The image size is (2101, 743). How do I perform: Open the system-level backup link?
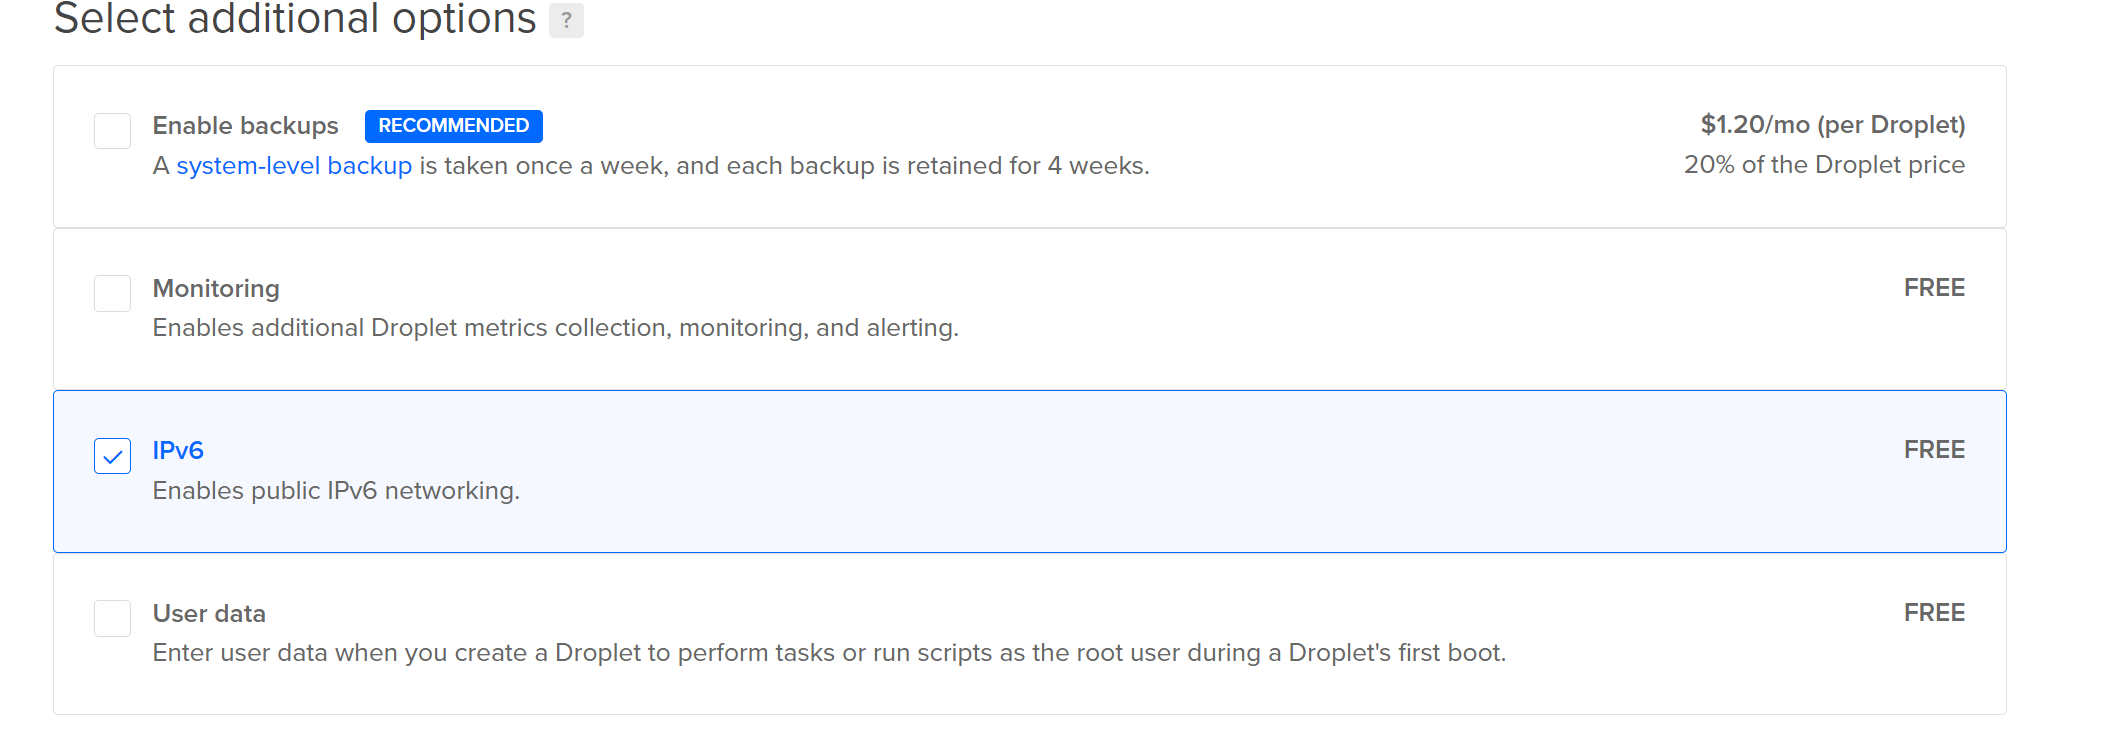point(294,166)
